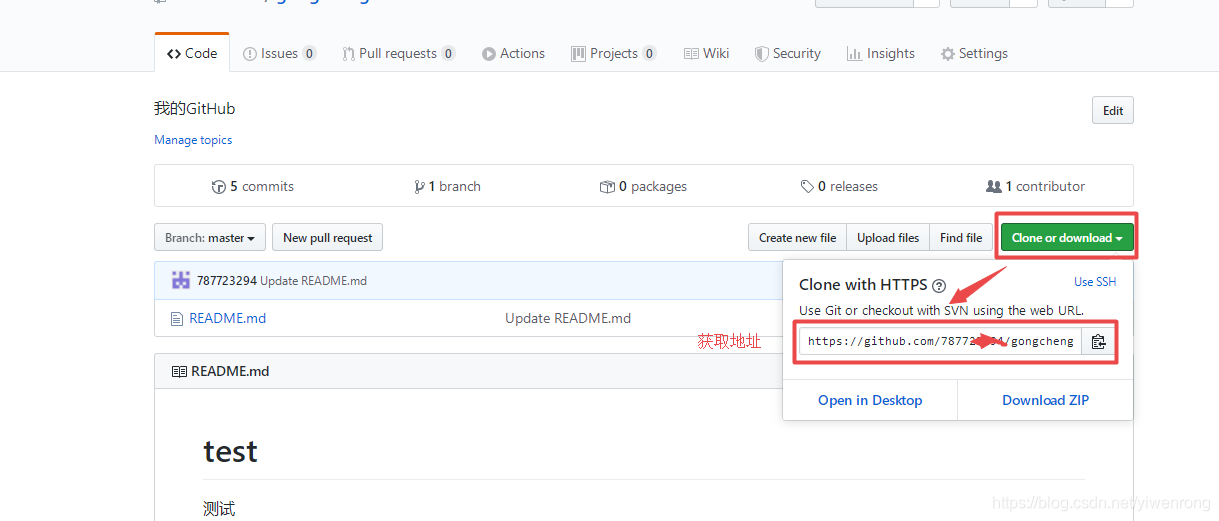The image size is (1219, 521).
Task: Click the Find file button
Action: pos(961,238)
